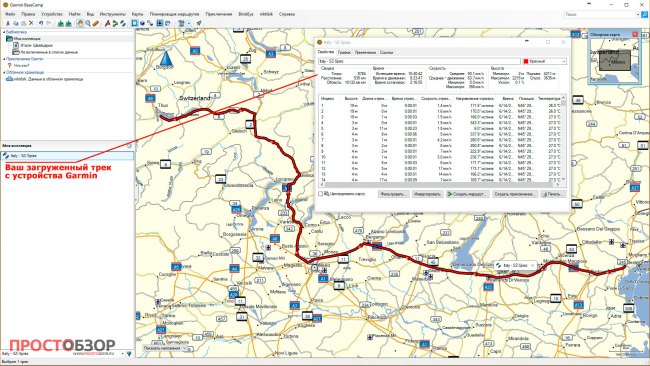Click the Создать приключение button
Viewport: 650px width, 366px height.
pos(515,194)
